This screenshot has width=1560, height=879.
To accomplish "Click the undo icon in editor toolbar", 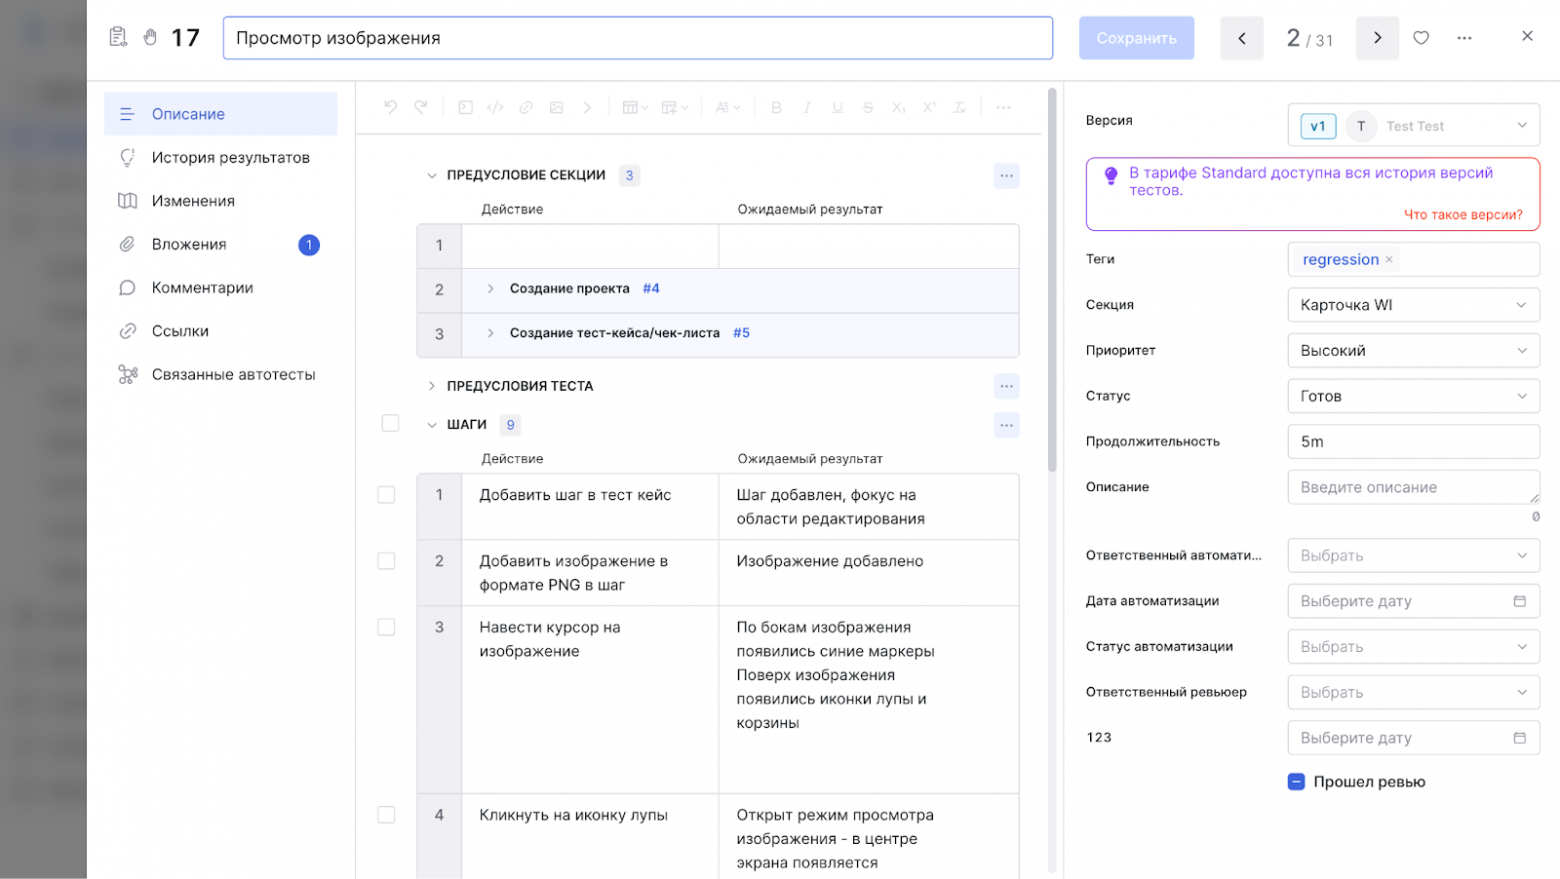I will (390, 107).
